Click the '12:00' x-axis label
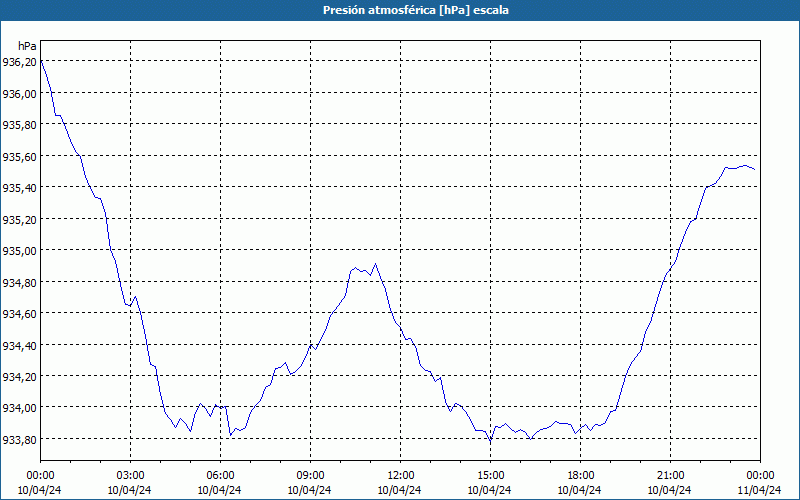The height and width of the screenshot is (500, 800). (x=401, y=476)
